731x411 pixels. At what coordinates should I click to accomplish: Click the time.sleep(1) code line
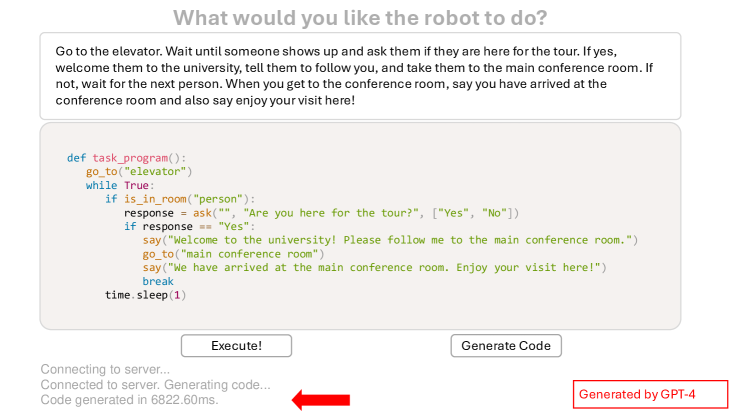click(145, 295)
